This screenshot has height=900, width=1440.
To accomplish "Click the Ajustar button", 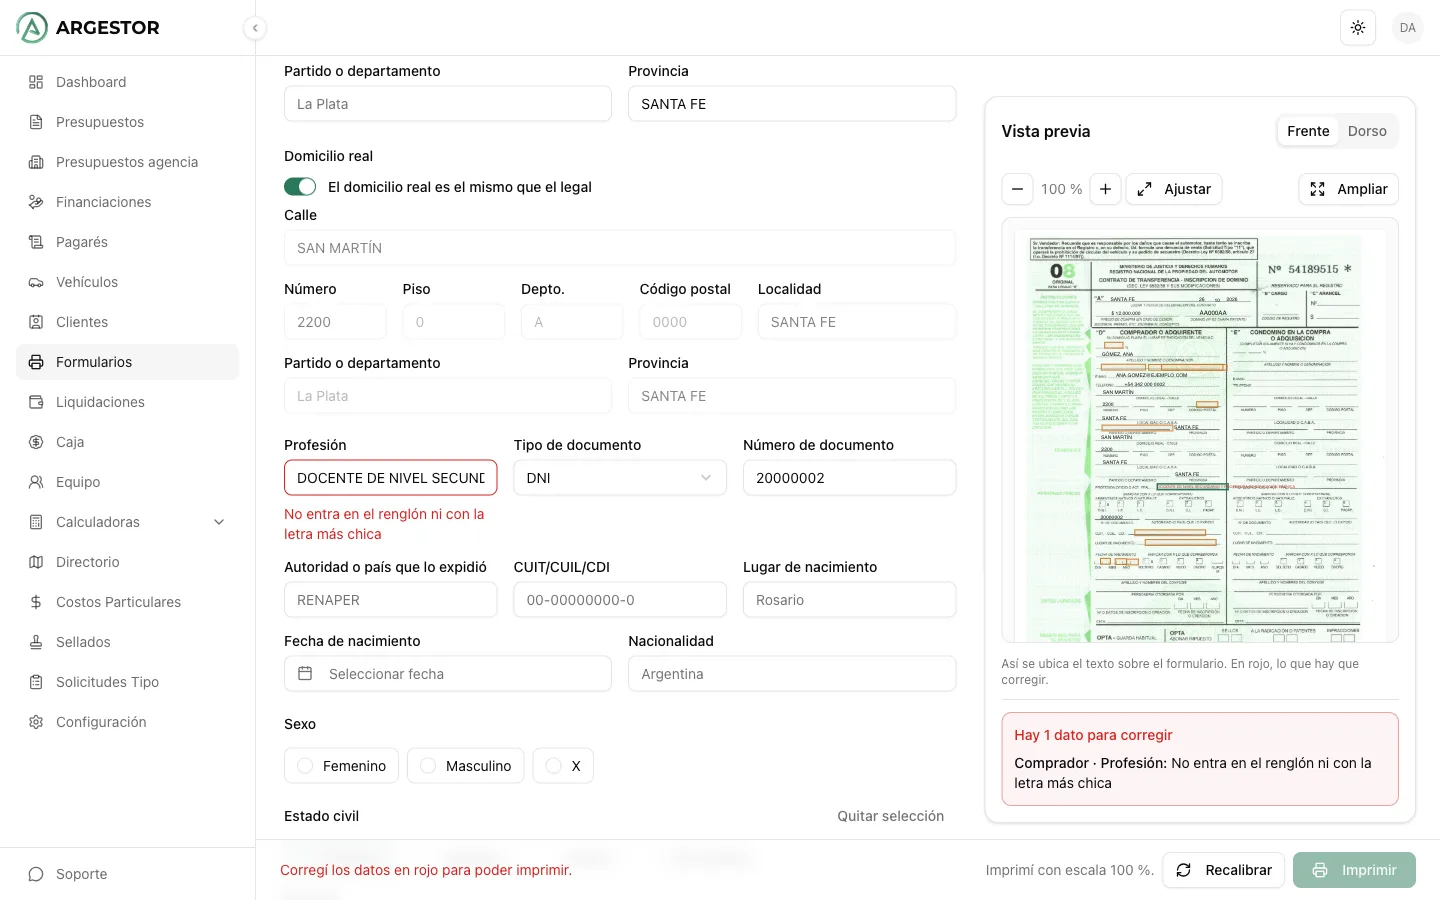I will pos(1174,189).
